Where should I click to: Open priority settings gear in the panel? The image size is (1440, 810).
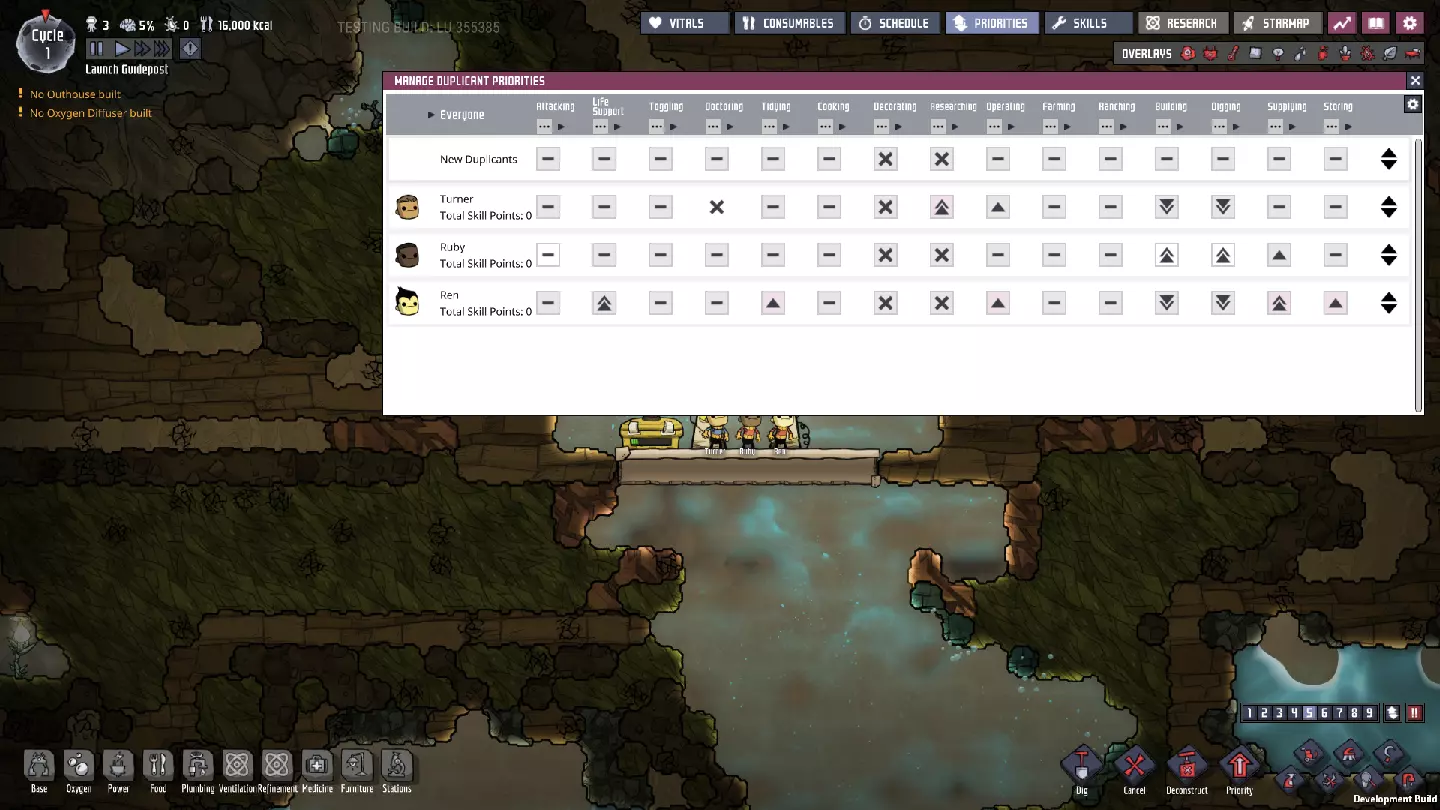(x=1412, y=104)
